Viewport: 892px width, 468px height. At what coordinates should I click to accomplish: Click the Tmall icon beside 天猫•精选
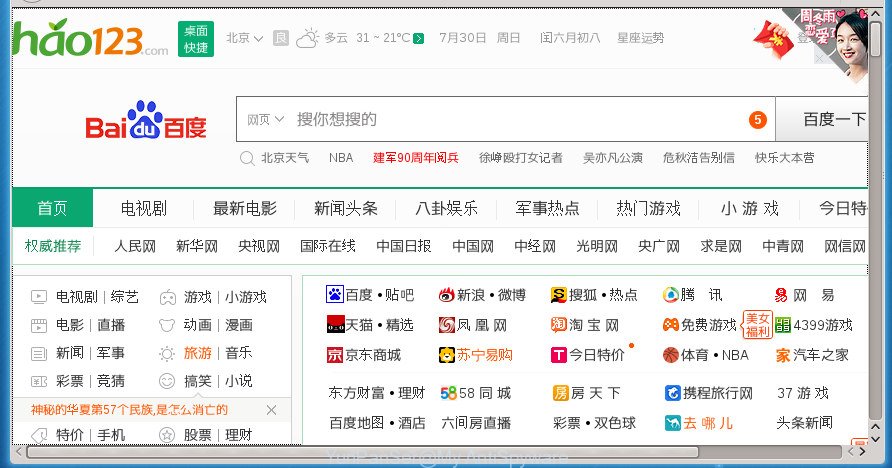[x=335, y=325]
